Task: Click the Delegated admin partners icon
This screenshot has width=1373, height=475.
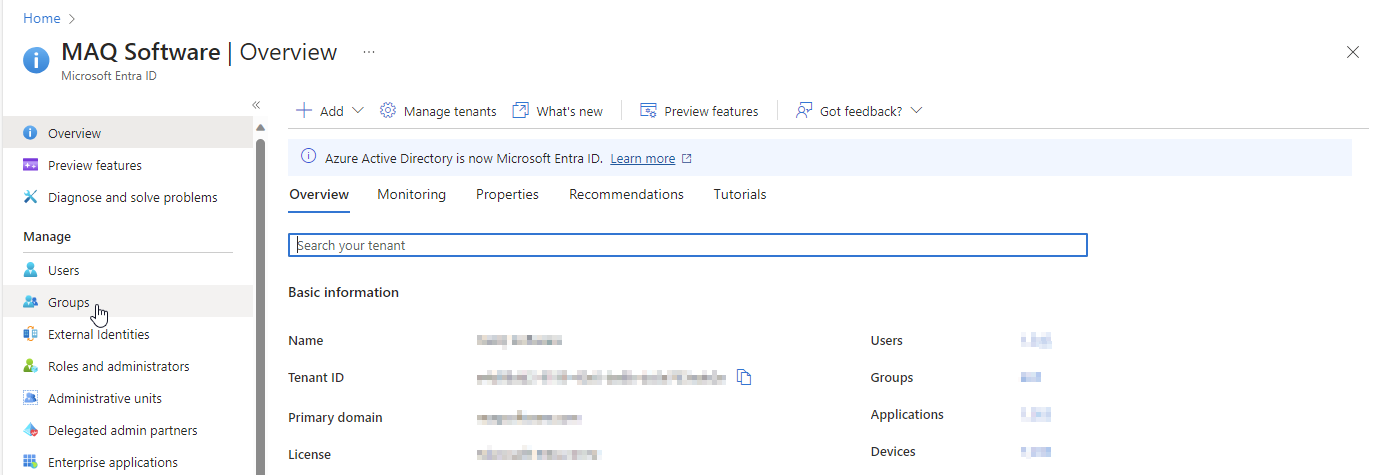Action: 30,430
